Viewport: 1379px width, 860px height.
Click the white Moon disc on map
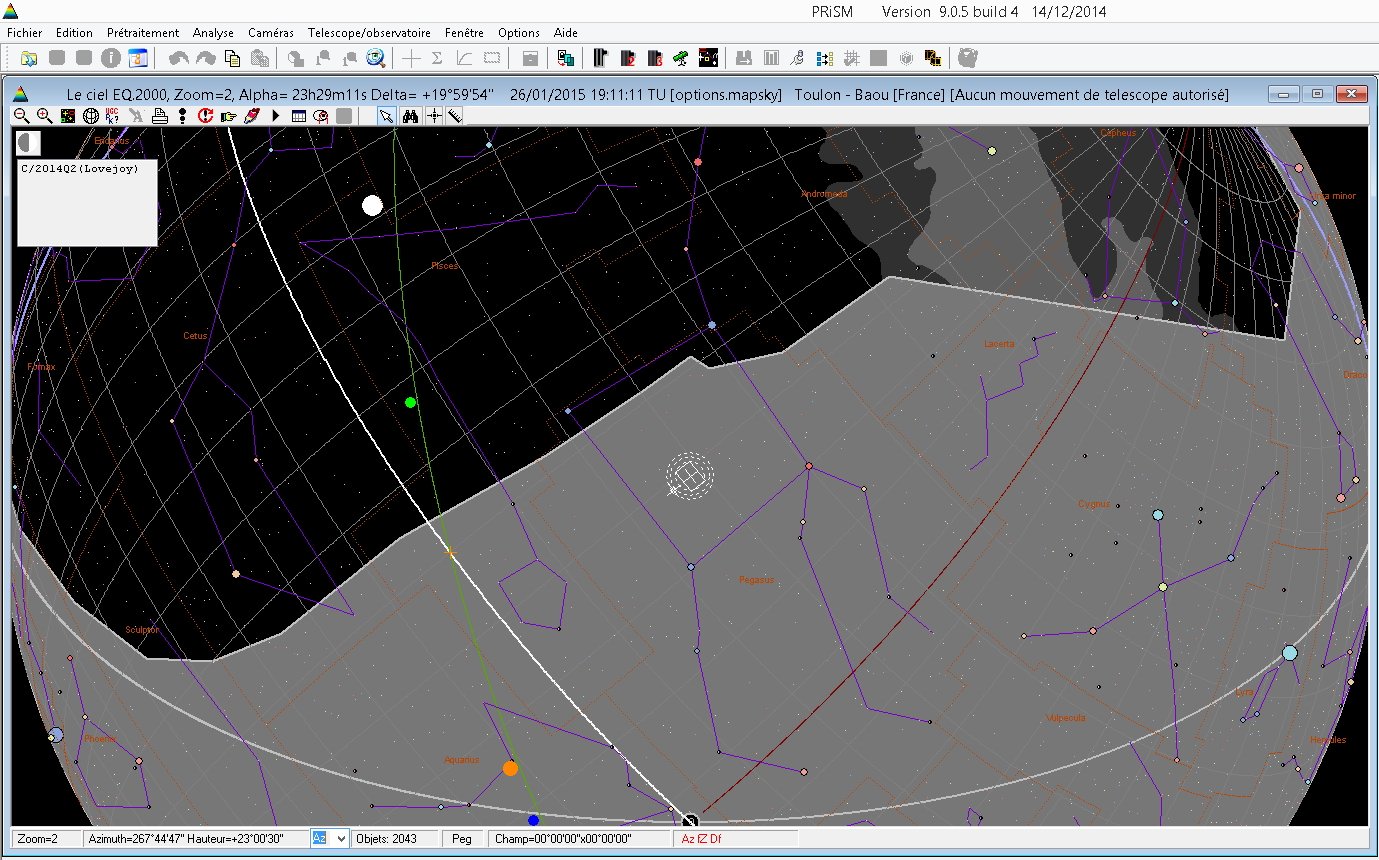pyautogui.click(x=372, y=205)
